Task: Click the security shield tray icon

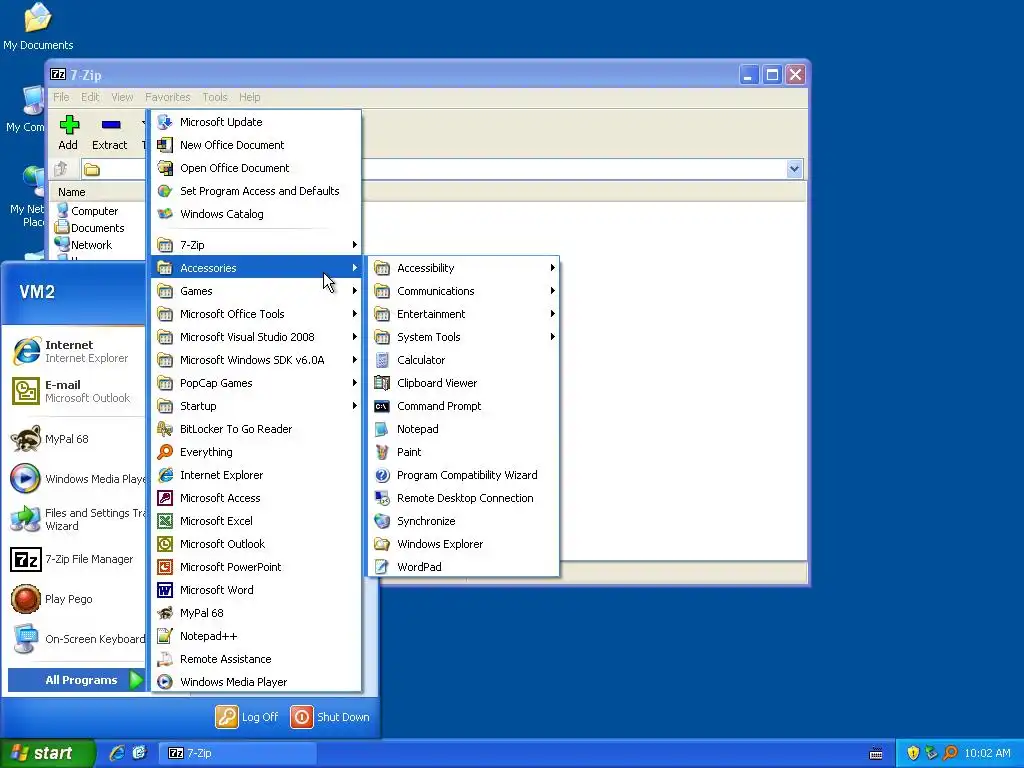Action: (x=913, y=753)
